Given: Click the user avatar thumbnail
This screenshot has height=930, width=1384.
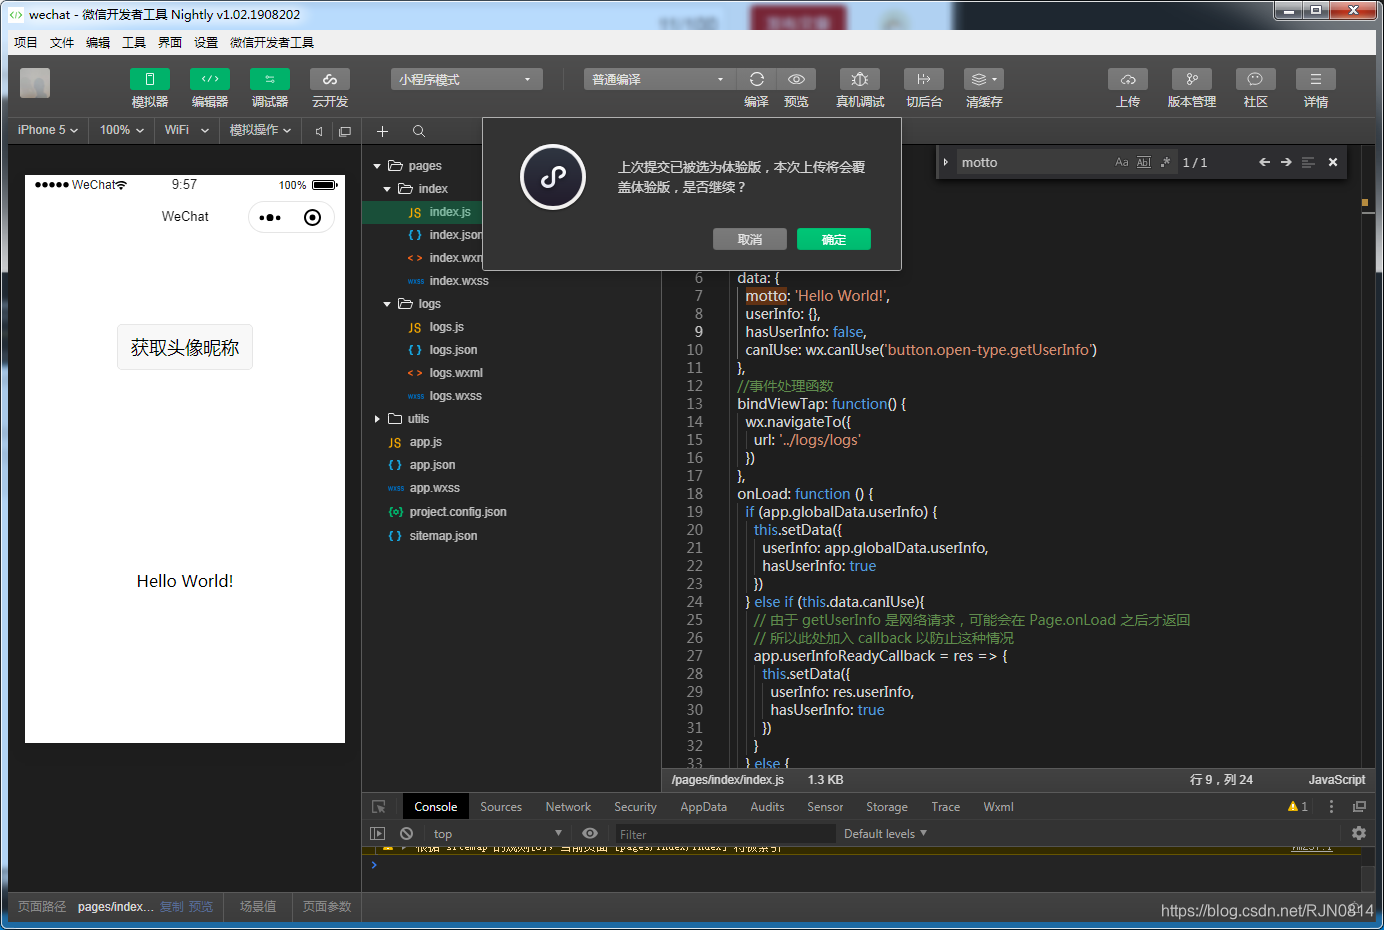Looking at the screenshot, I should [35, 83].
